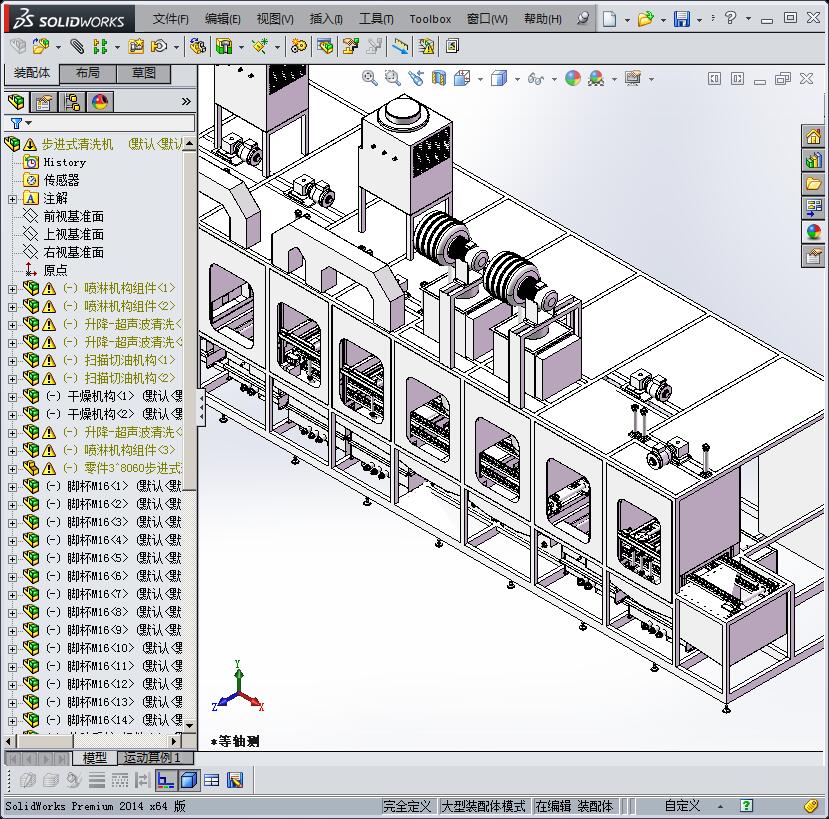Viewport: 829px width, 819px height.
Task: Click the horizontal scrollbar right arrow
Action: pyautogui.click(x=174, y=741)
